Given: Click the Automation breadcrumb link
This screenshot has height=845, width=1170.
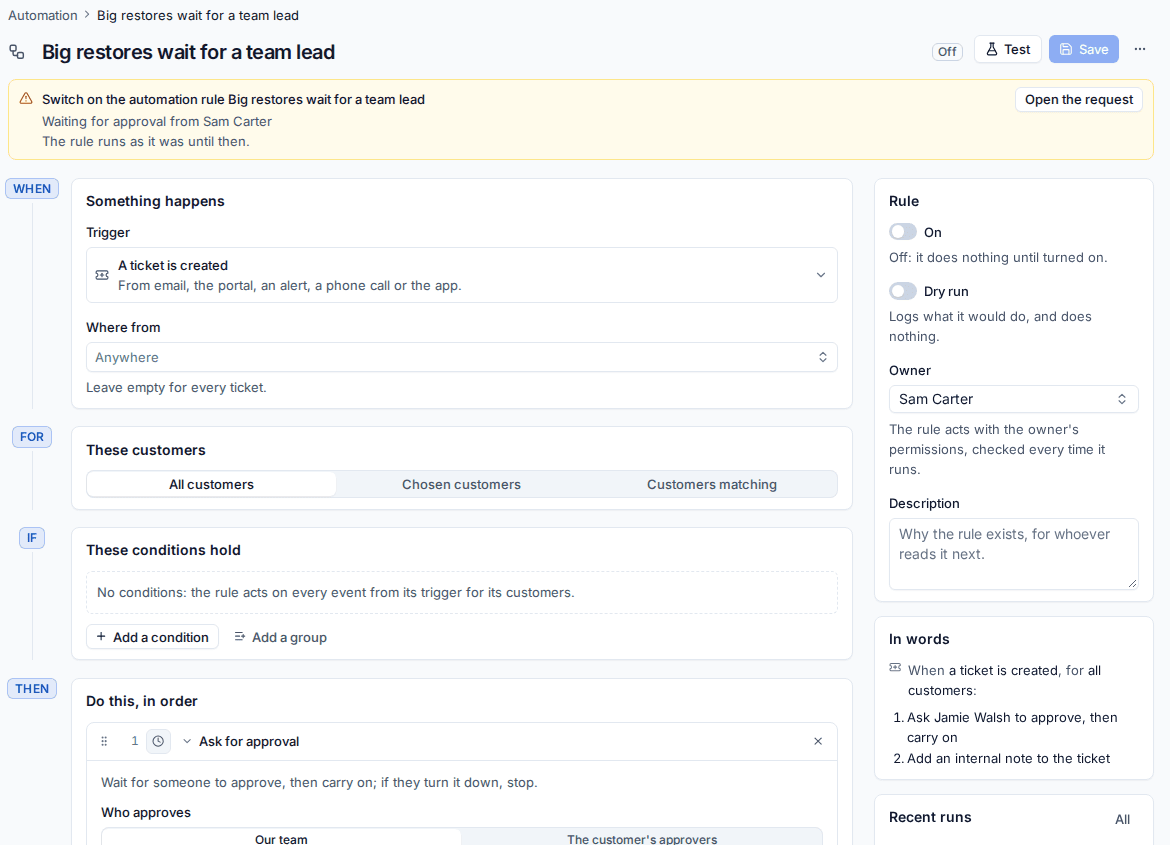Looking at the screenshot, I should [x=43, y=15].
